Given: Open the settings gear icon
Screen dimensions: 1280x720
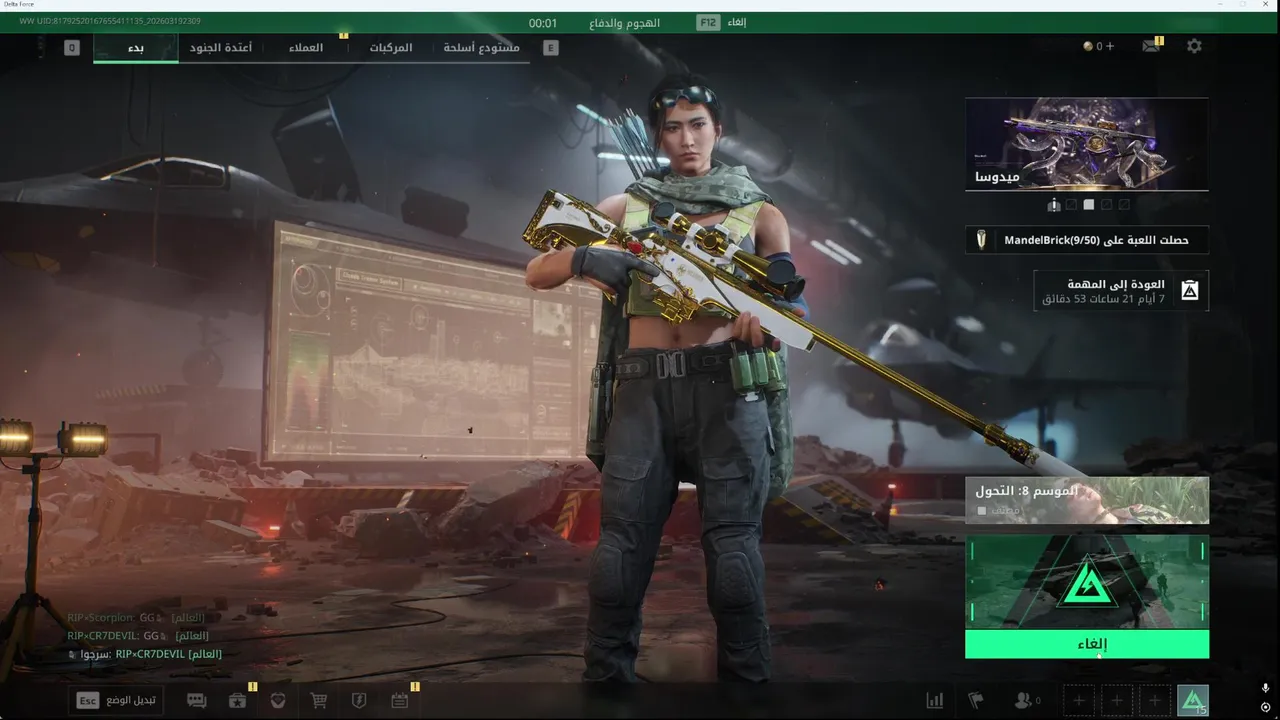Looking at the screenshot, I should [x=1194, y=46].
